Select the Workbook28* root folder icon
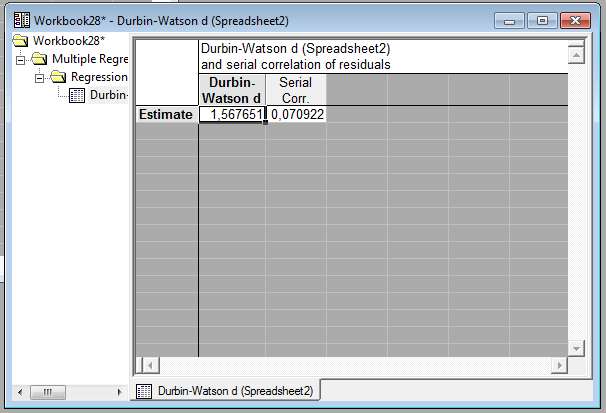The width and height of the screenshot is (606, 413). pos(20,40)
